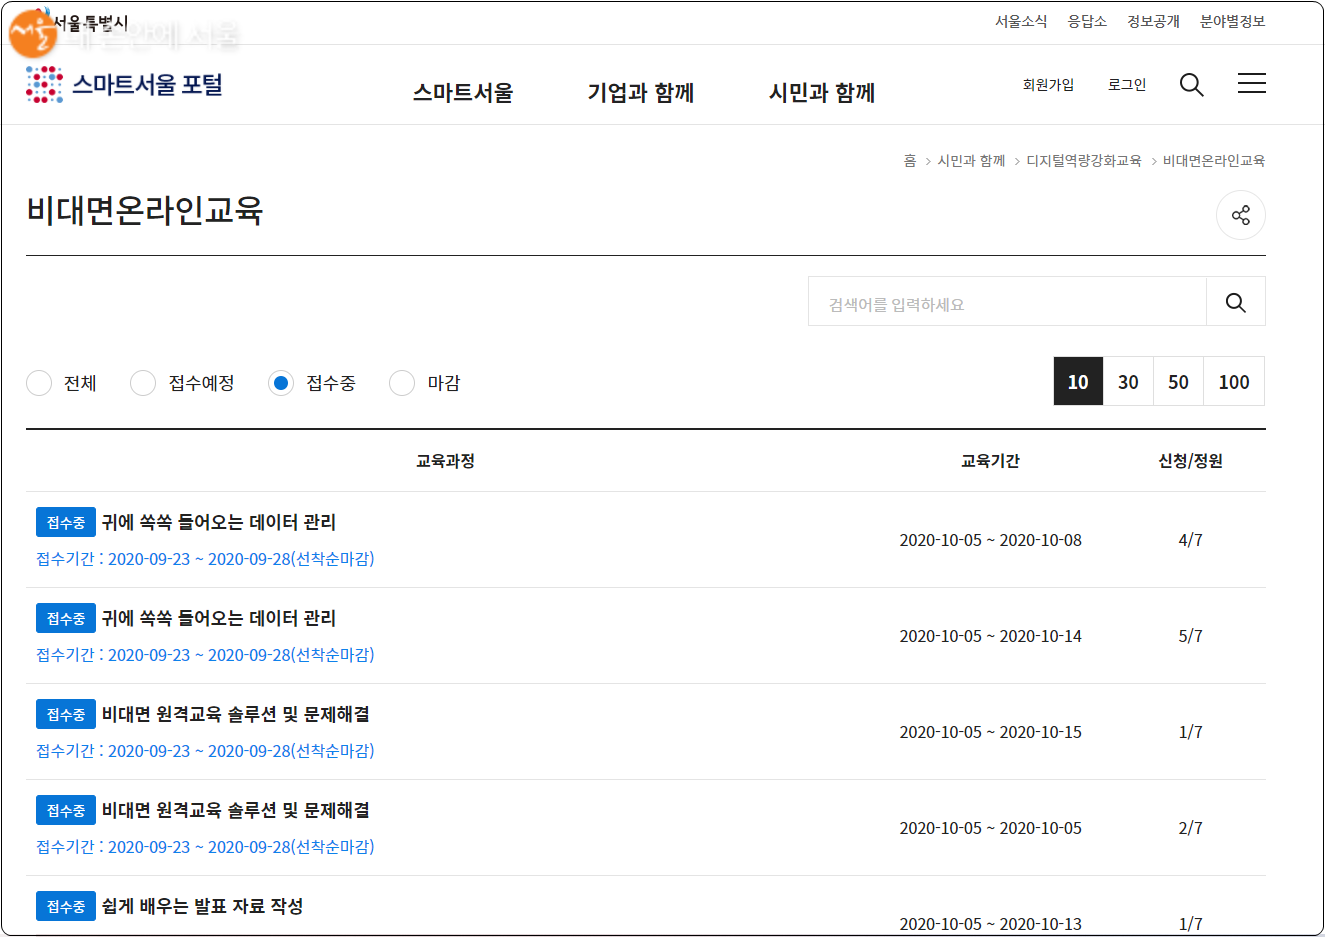Open the 스마트서울 main menu

tap(463, 93)
